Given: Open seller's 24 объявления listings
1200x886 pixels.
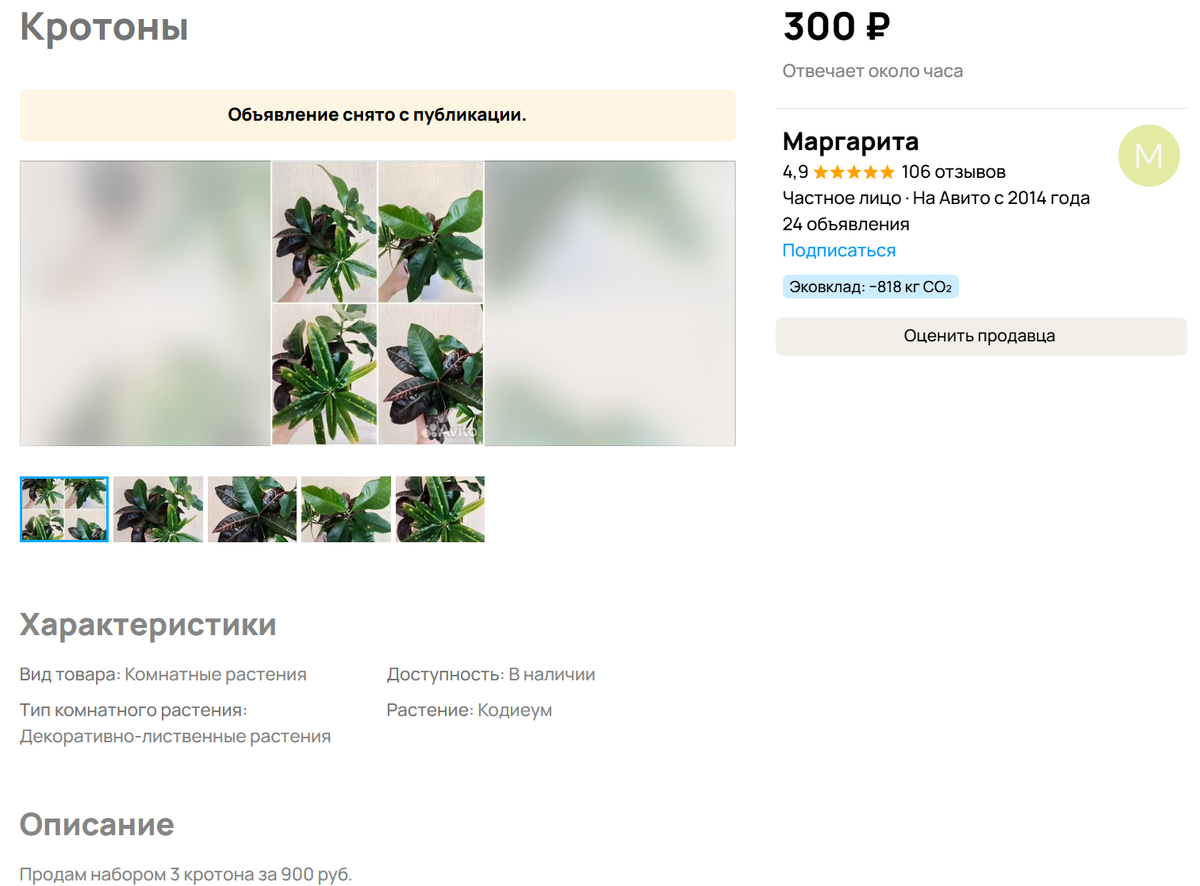Looking at the screenshot, I should (x=846, y=224).
